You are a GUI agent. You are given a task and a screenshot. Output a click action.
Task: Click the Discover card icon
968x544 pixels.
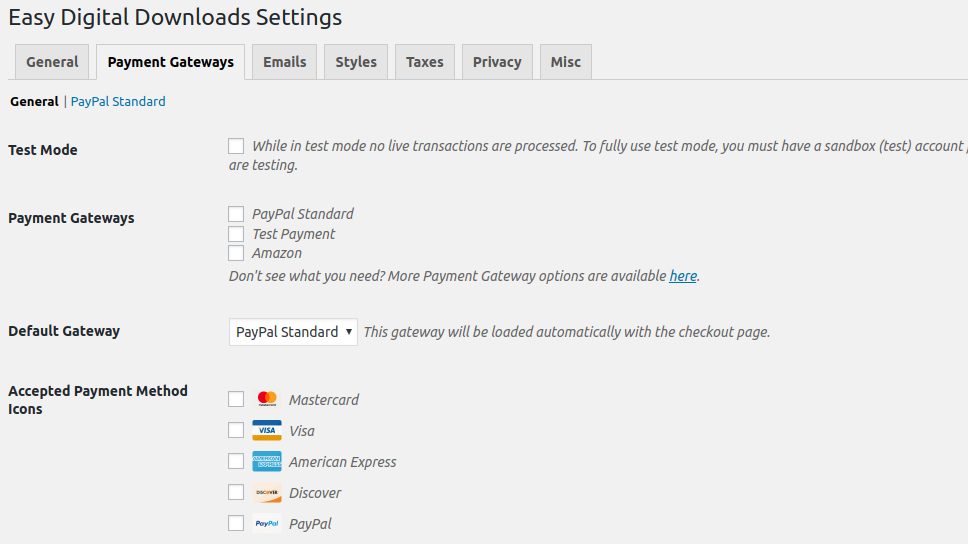coord(267,492)
